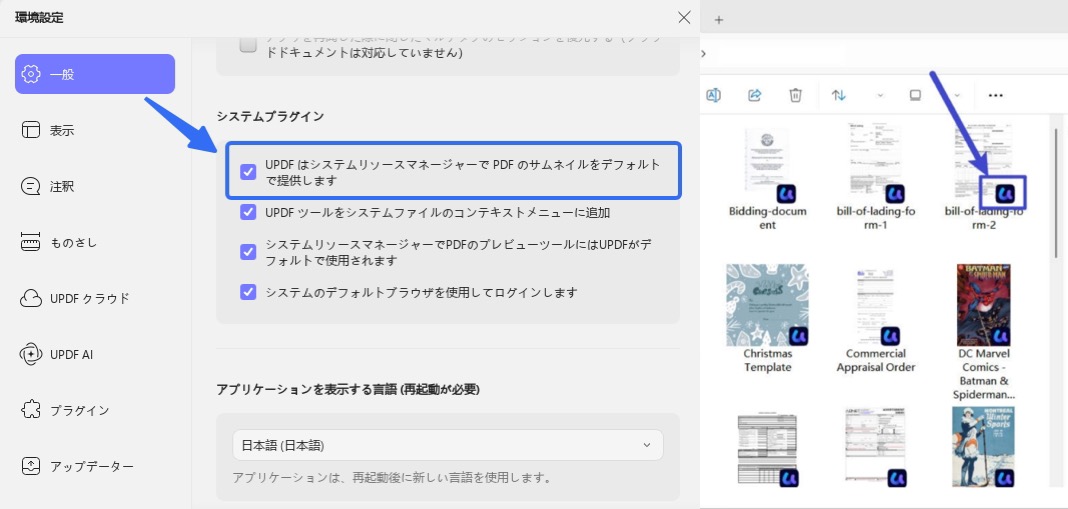This screenshot has height=509, width=1068.
Task: Click the layout icon beside 表示
Action: coord(31,130)
